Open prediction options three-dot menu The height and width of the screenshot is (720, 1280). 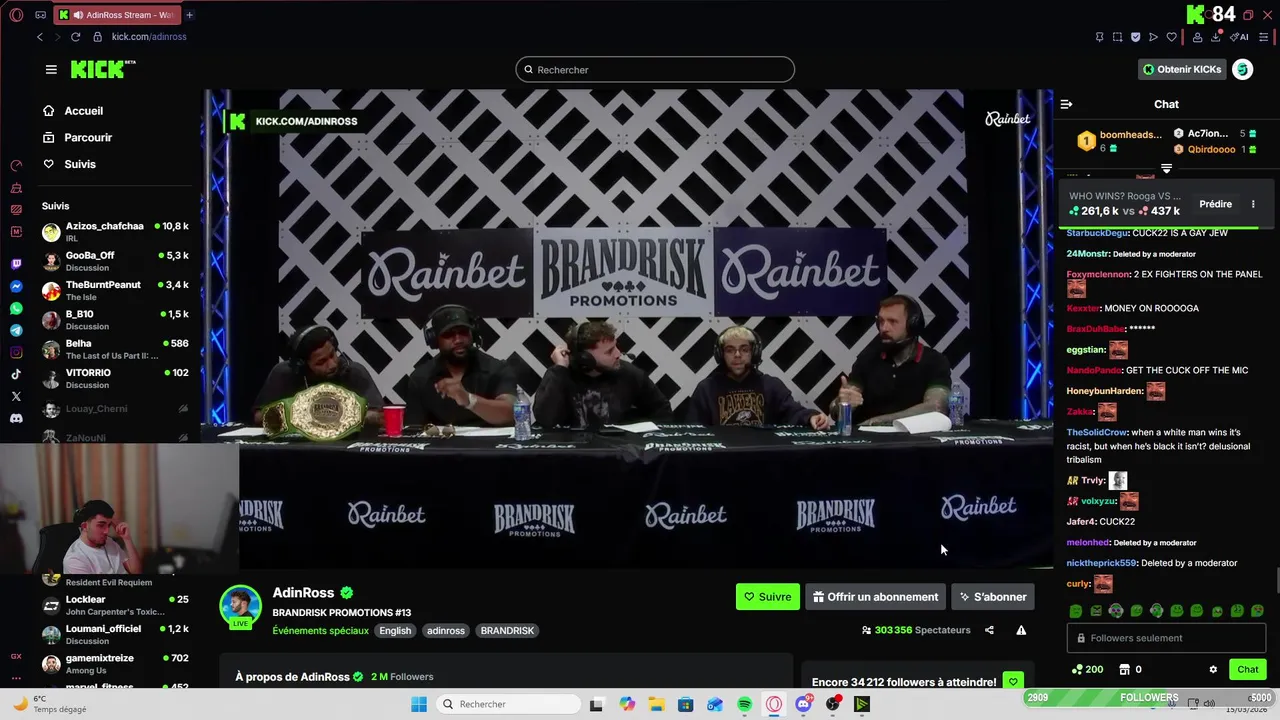1253,204
